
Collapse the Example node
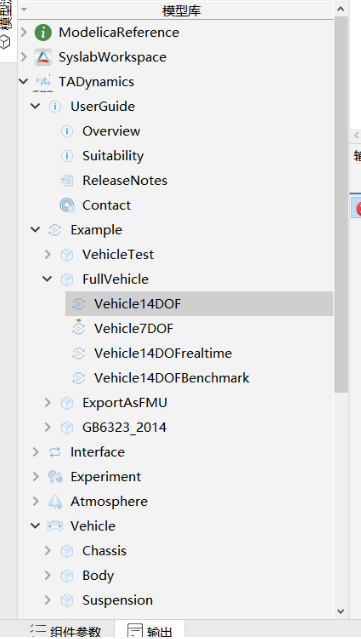36,229
